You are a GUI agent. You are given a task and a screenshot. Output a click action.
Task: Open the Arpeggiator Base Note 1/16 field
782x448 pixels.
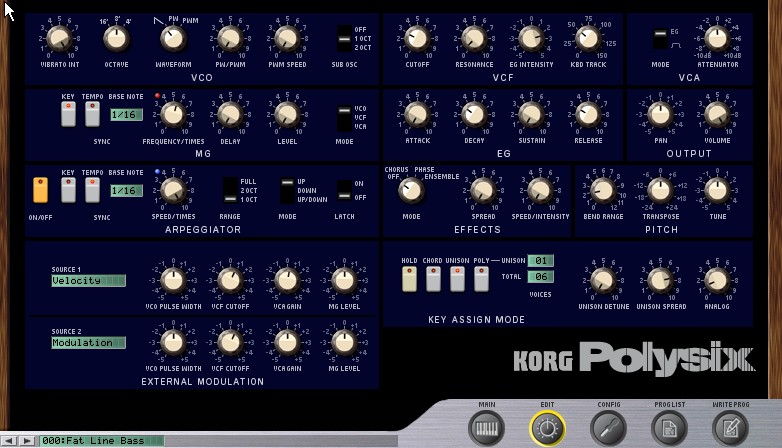(126, 191)
